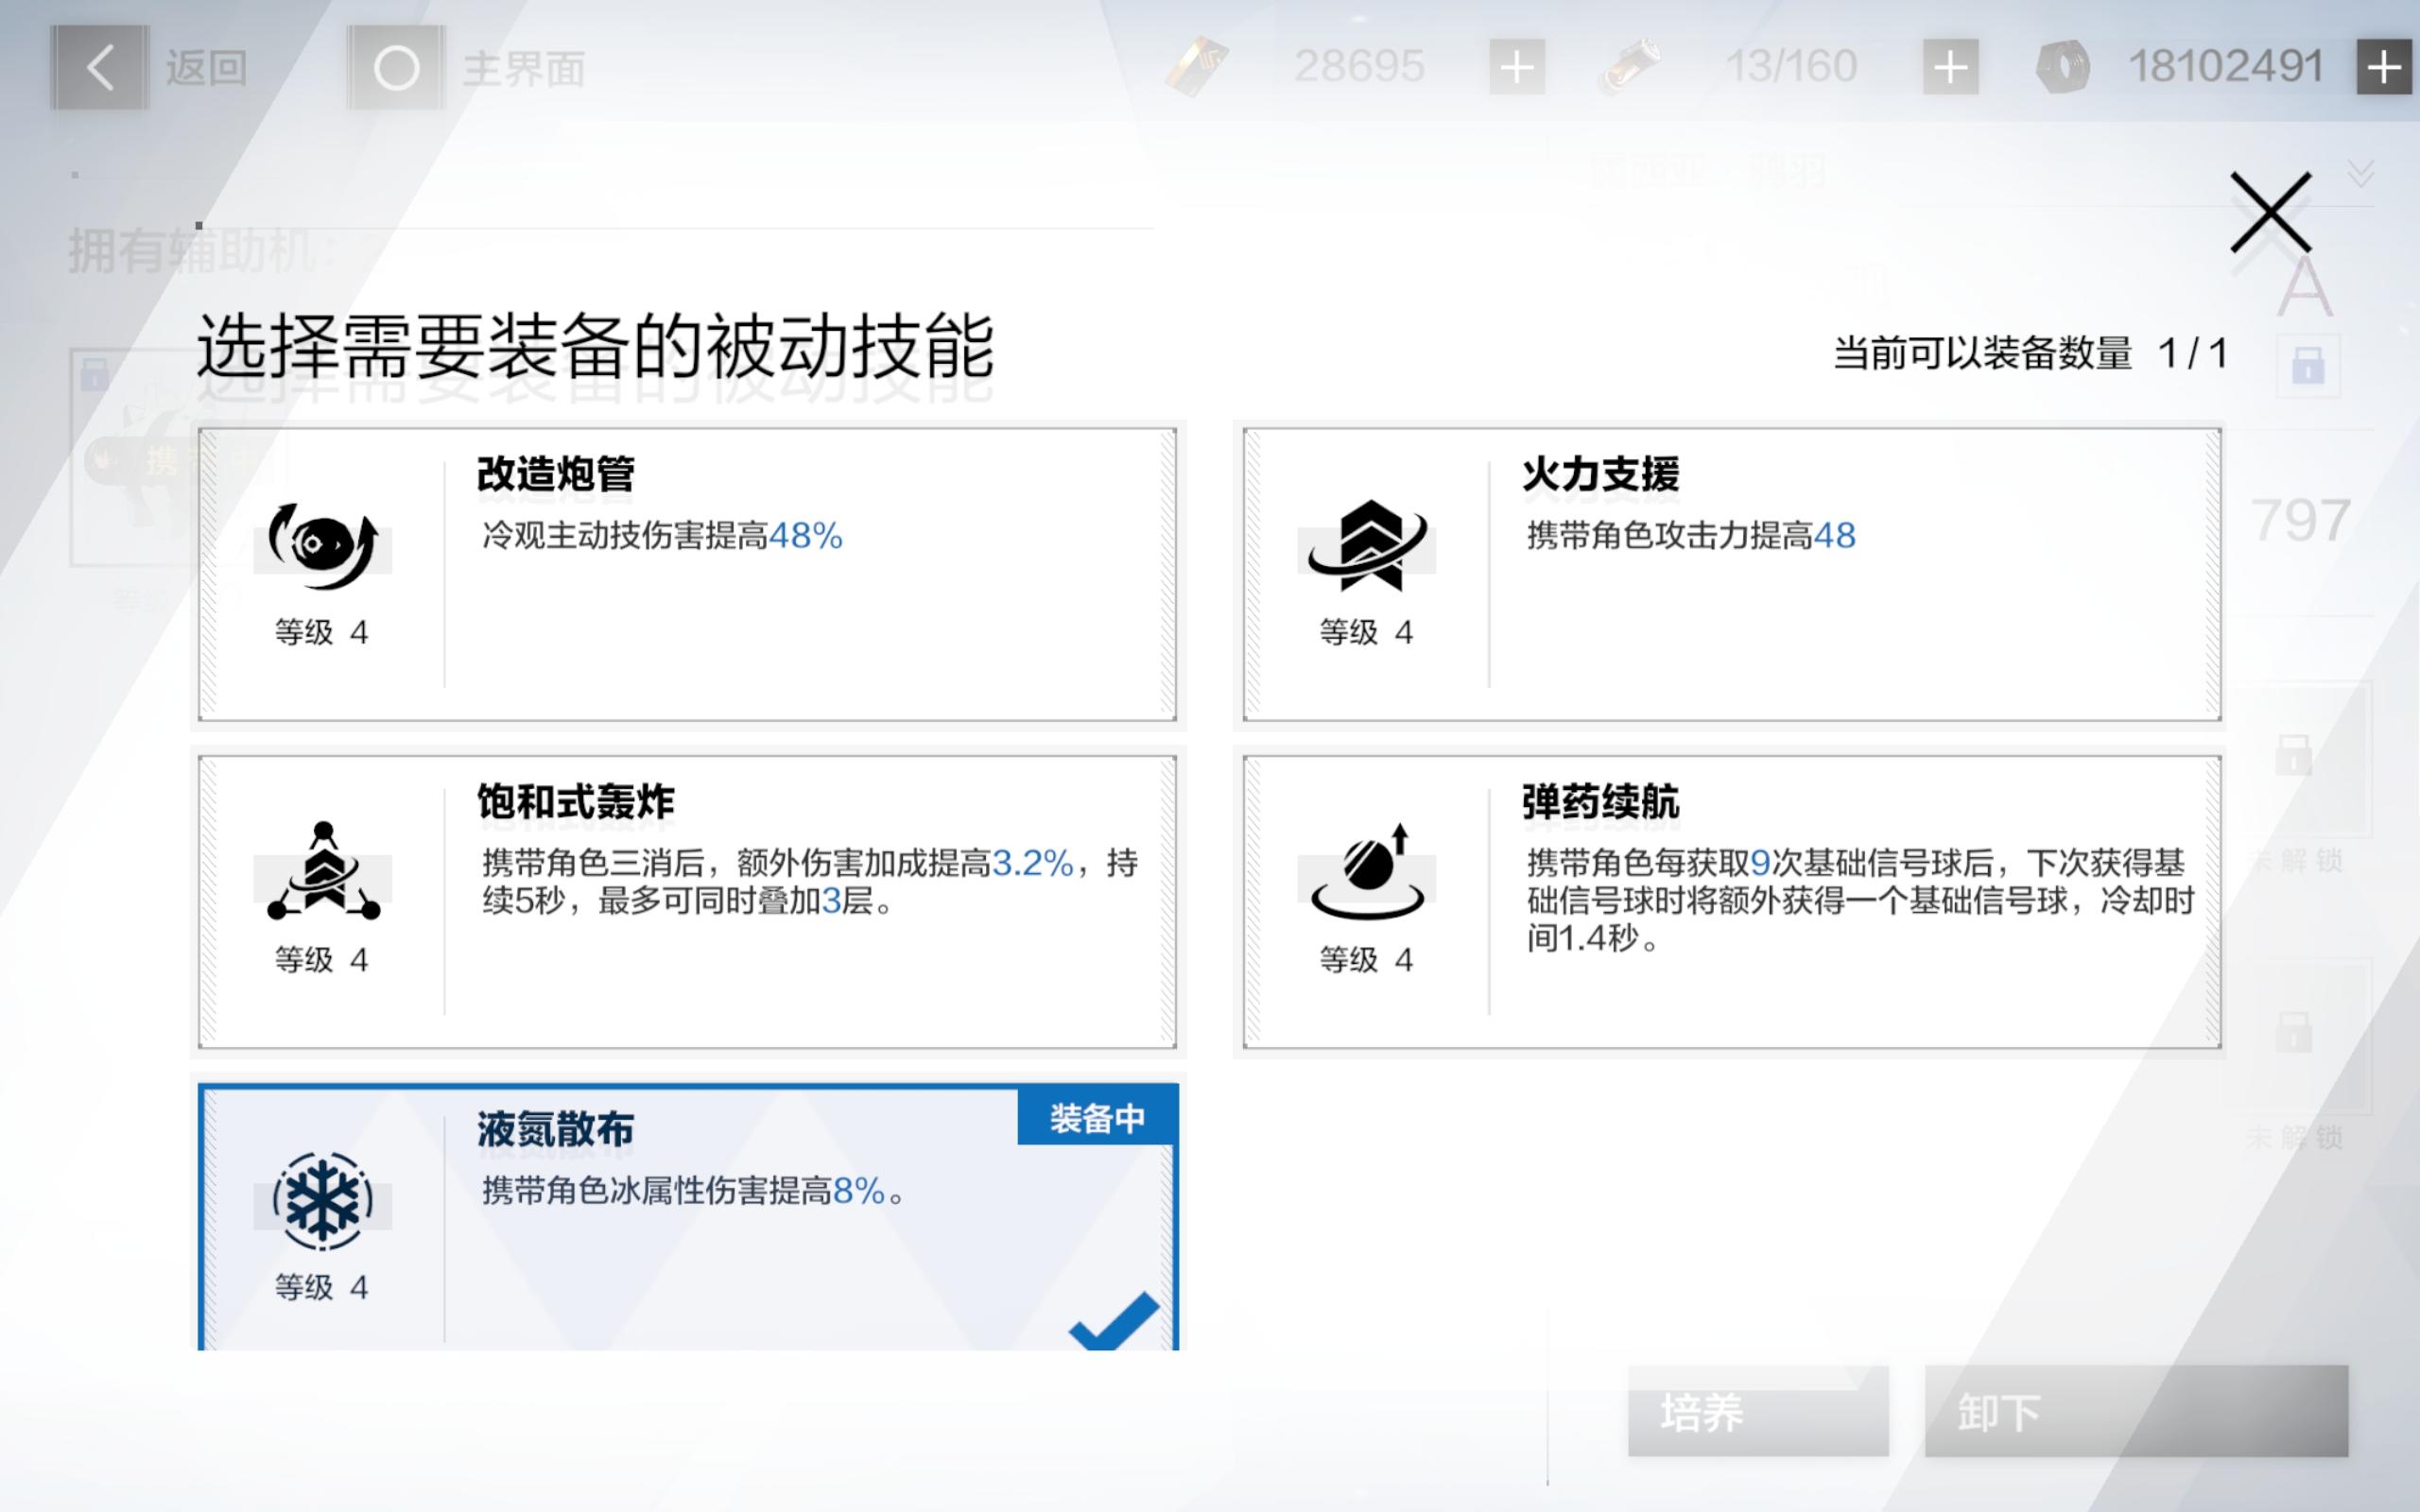Image resolution: width=2420 pixels, height=1512 pixels.
Task: Click the nut coin icon beside 18102491
Action: 2063,67
